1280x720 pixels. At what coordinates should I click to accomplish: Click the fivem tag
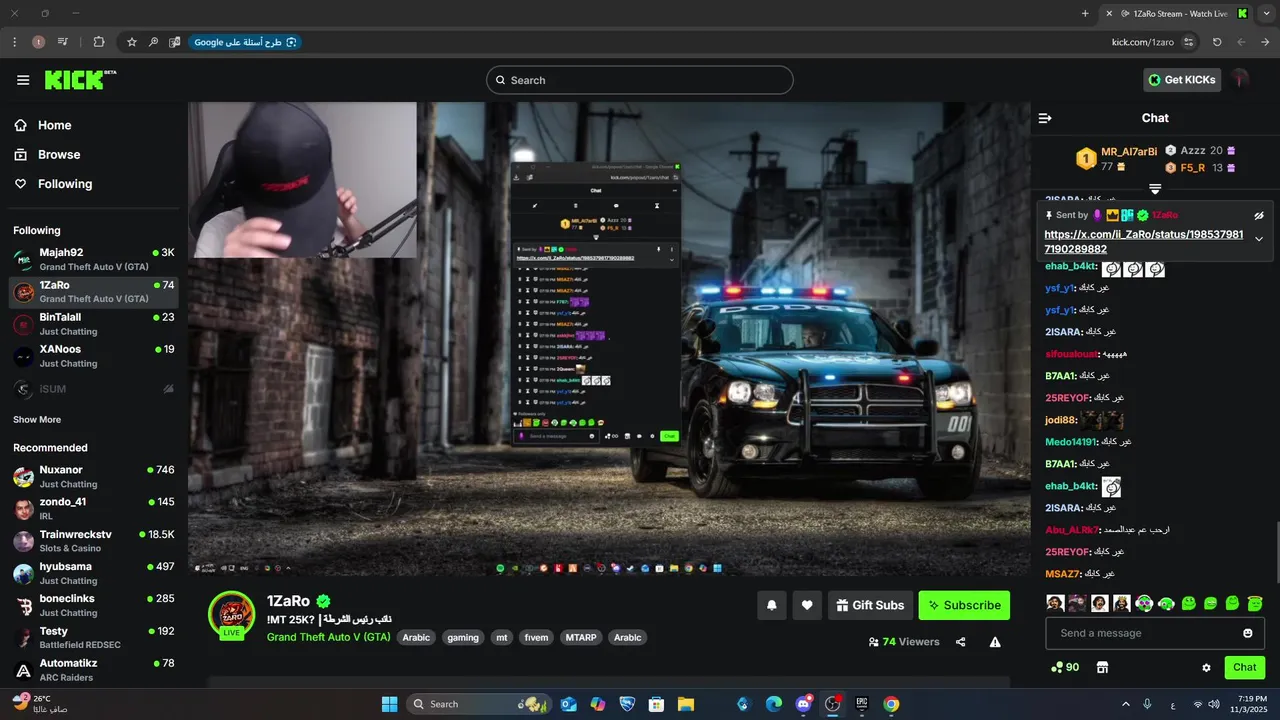click(x=536, y=638)
